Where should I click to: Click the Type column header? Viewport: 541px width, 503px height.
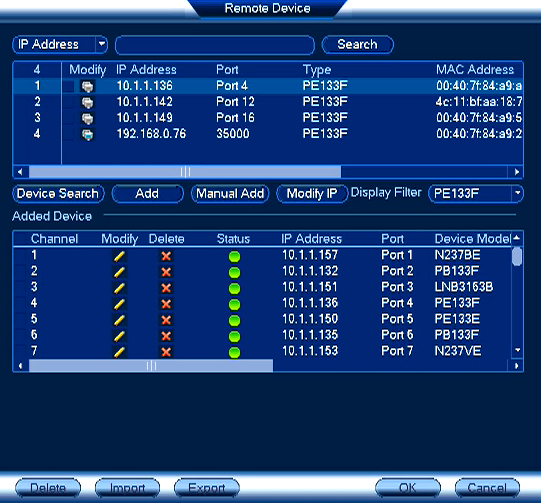point(317,70)
